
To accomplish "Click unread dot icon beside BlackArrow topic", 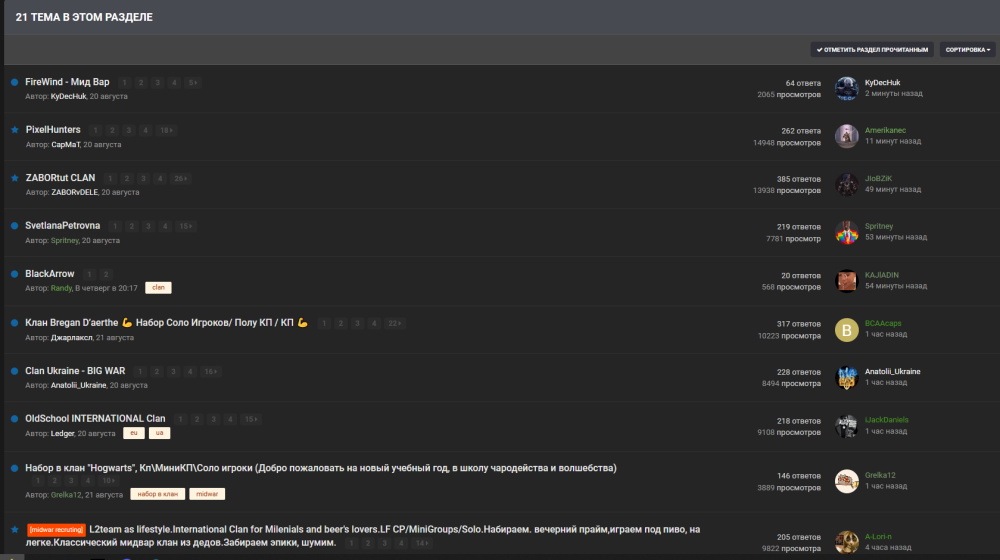I will [14, 274].
